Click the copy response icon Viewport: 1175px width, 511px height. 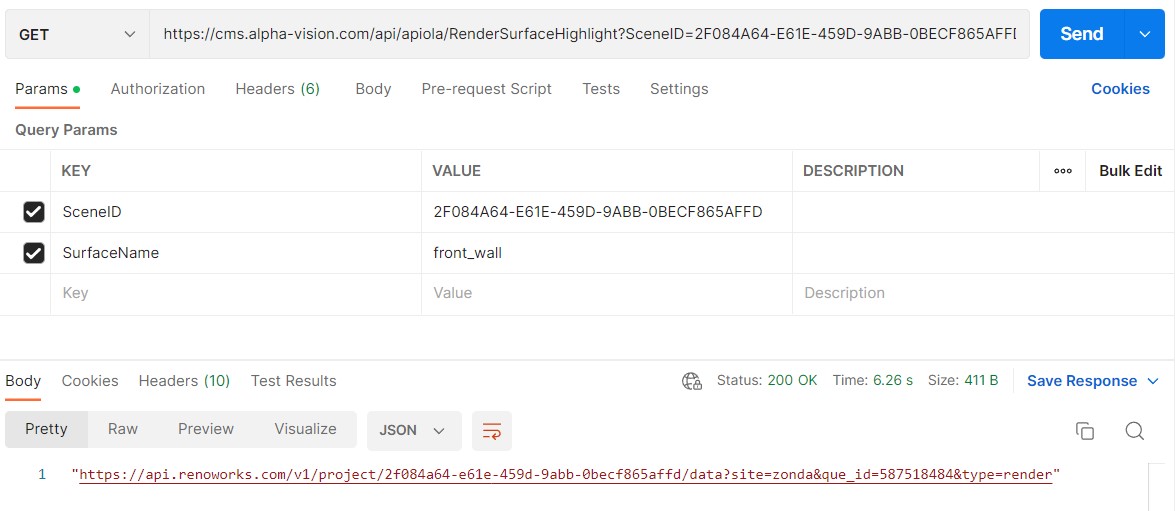pos(1084,431)
